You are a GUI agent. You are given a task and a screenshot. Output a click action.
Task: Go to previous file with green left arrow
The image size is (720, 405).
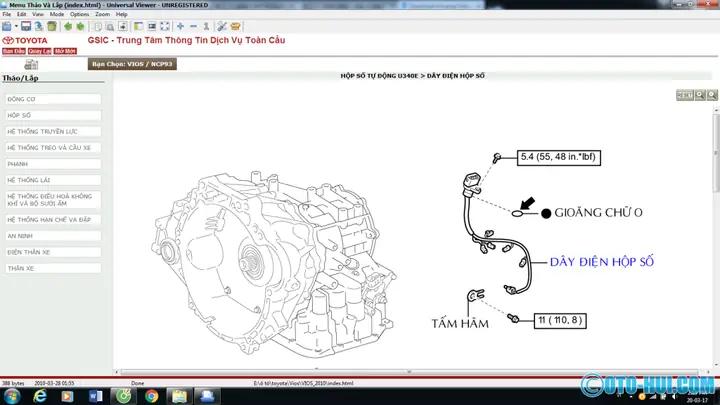click(x=68, y=26)
